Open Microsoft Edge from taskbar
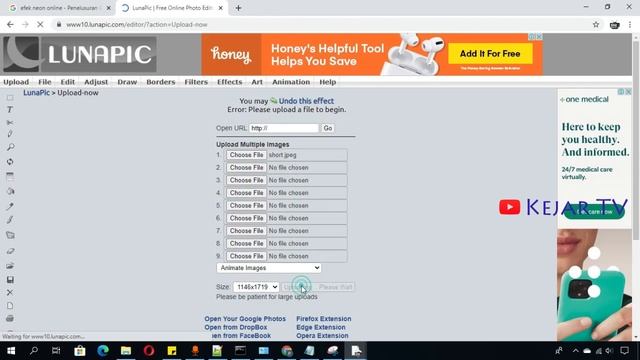Image resolution: width=640 pixels, height=360 pixels. click(x=103, y=351)
